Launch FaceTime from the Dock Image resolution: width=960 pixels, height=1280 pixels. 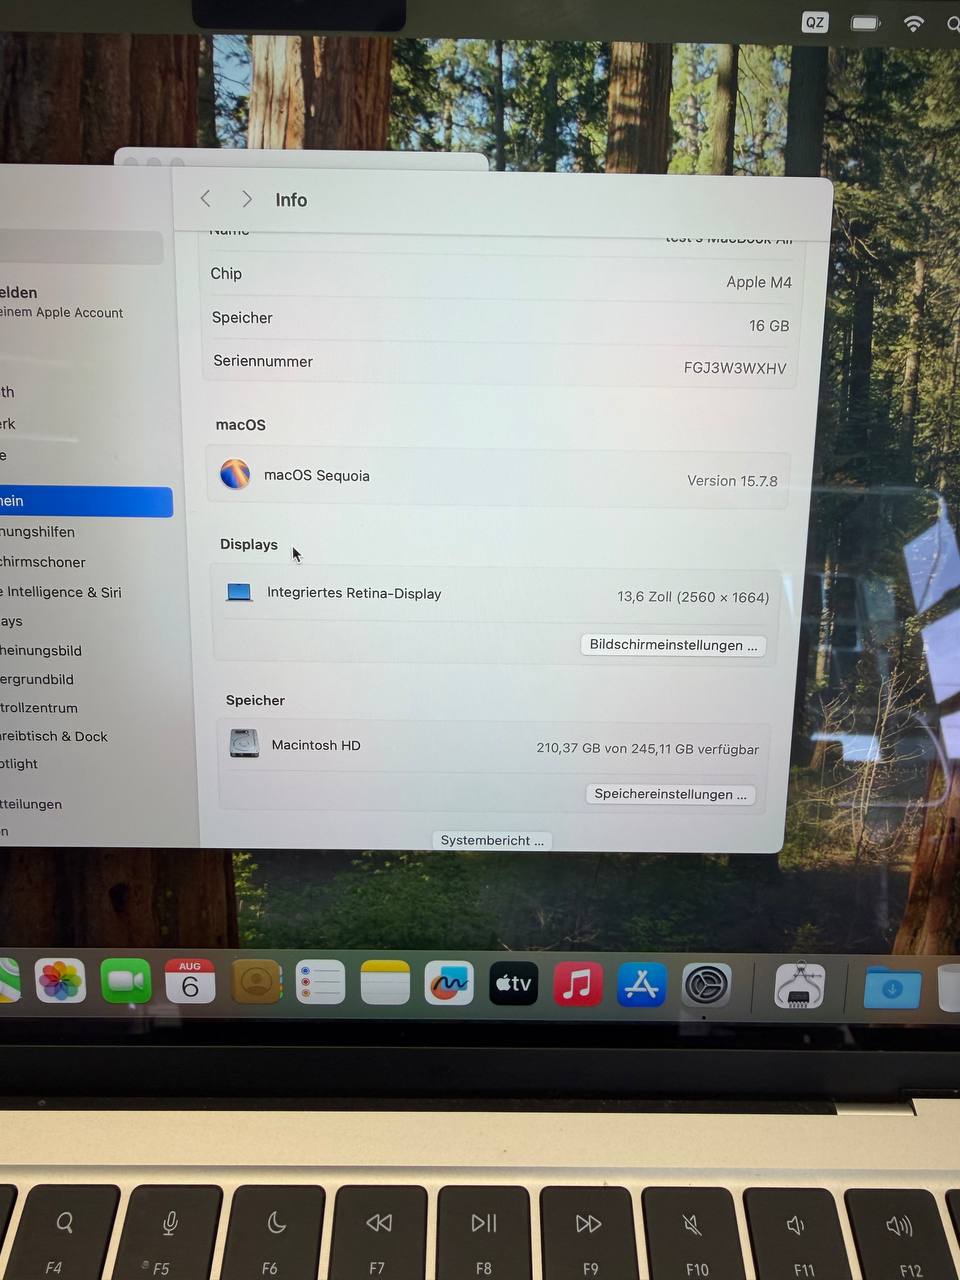tap(125, 981)
